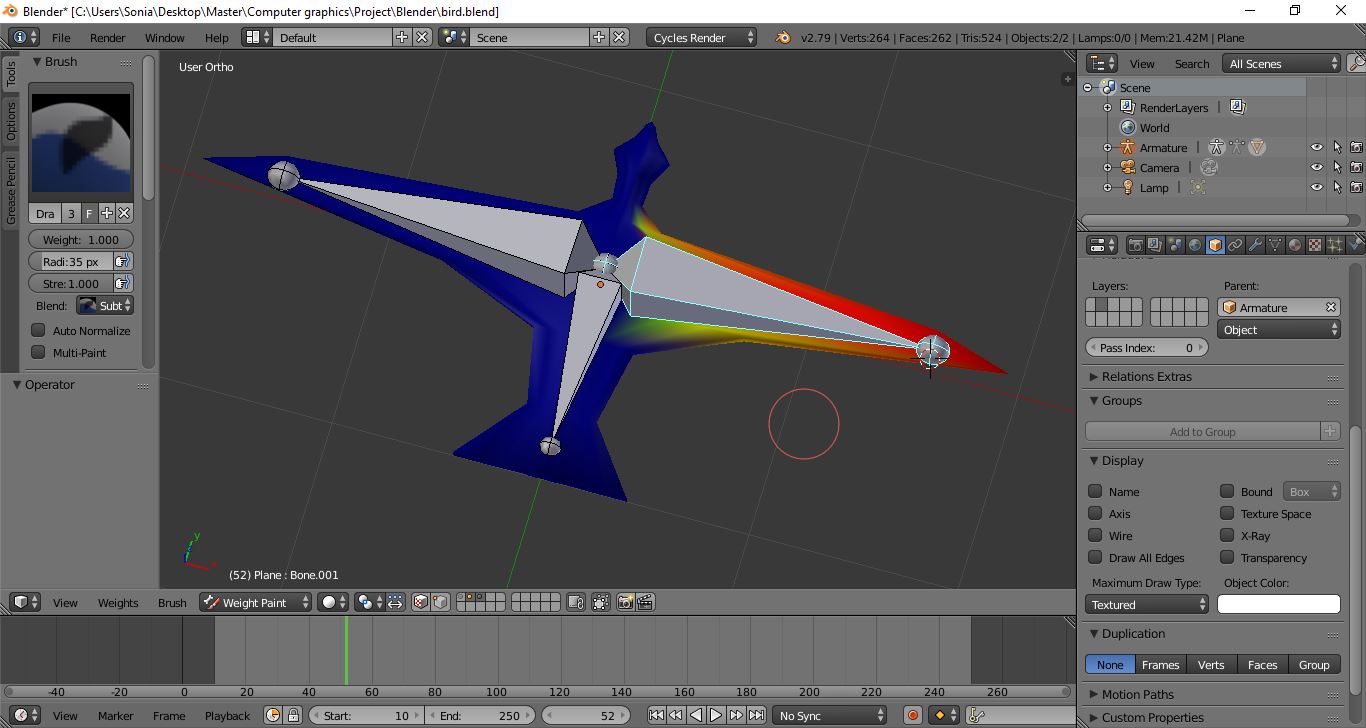
Task: Open the Scene properties tab icon
Action: [x=1175, y=245]
